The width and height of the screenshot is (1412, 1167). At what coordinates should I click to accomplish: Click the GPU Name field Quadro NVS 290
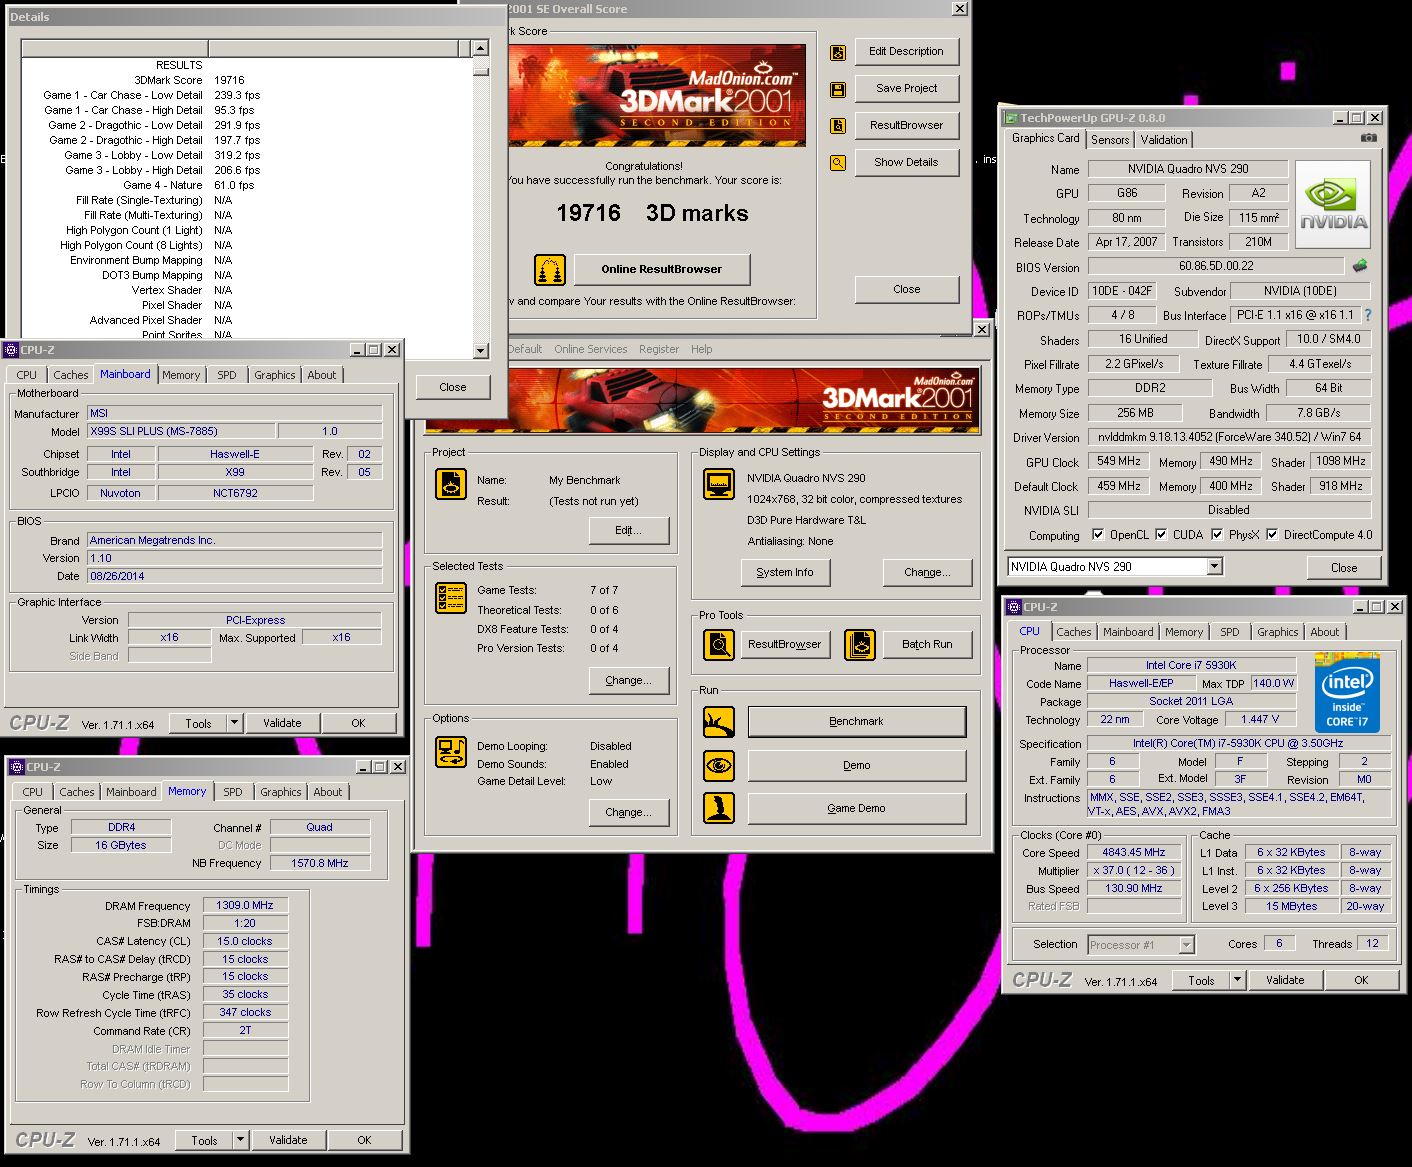[1188, 169]
